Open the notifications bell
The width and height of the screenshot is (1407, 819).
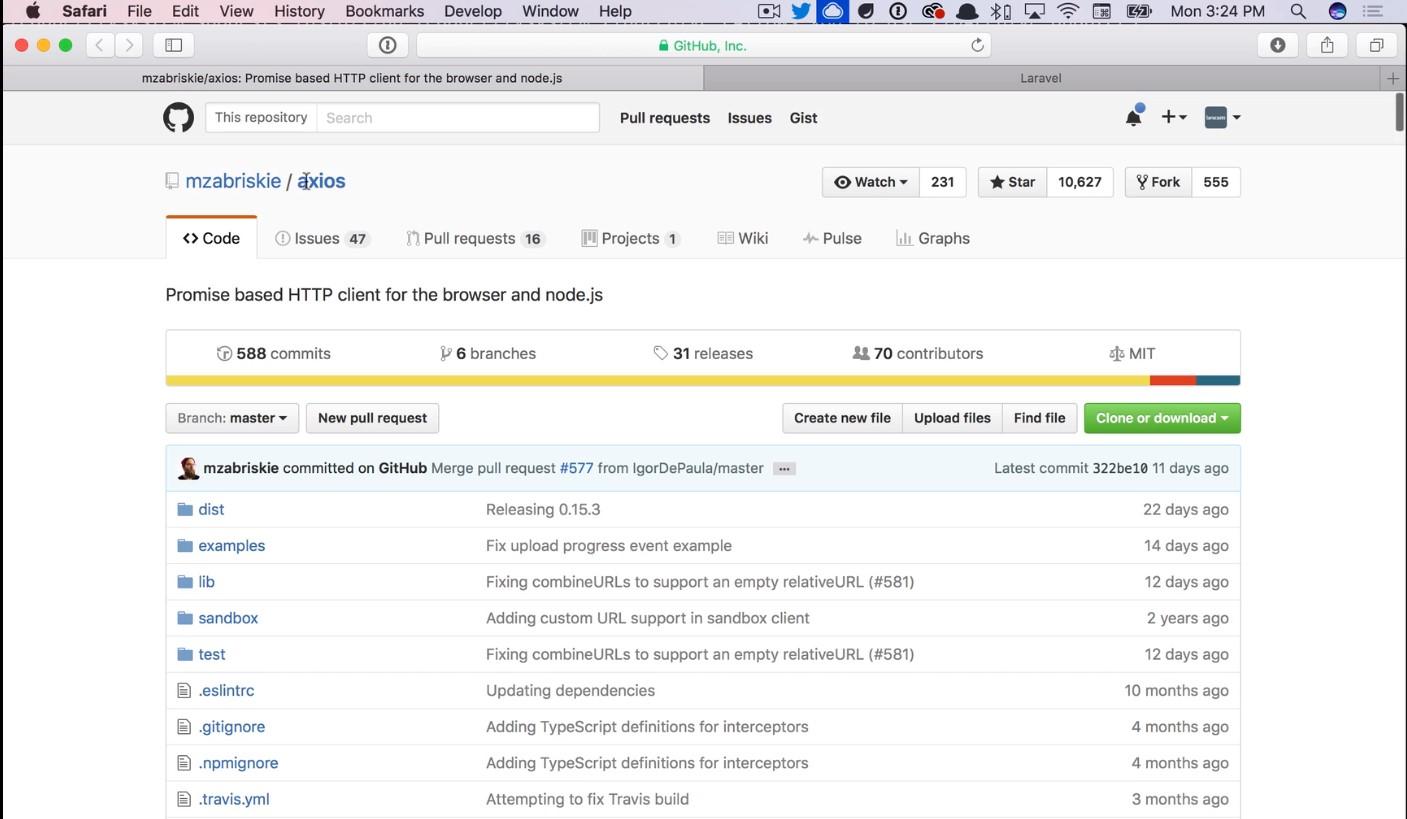click(x=1133, y=118)
